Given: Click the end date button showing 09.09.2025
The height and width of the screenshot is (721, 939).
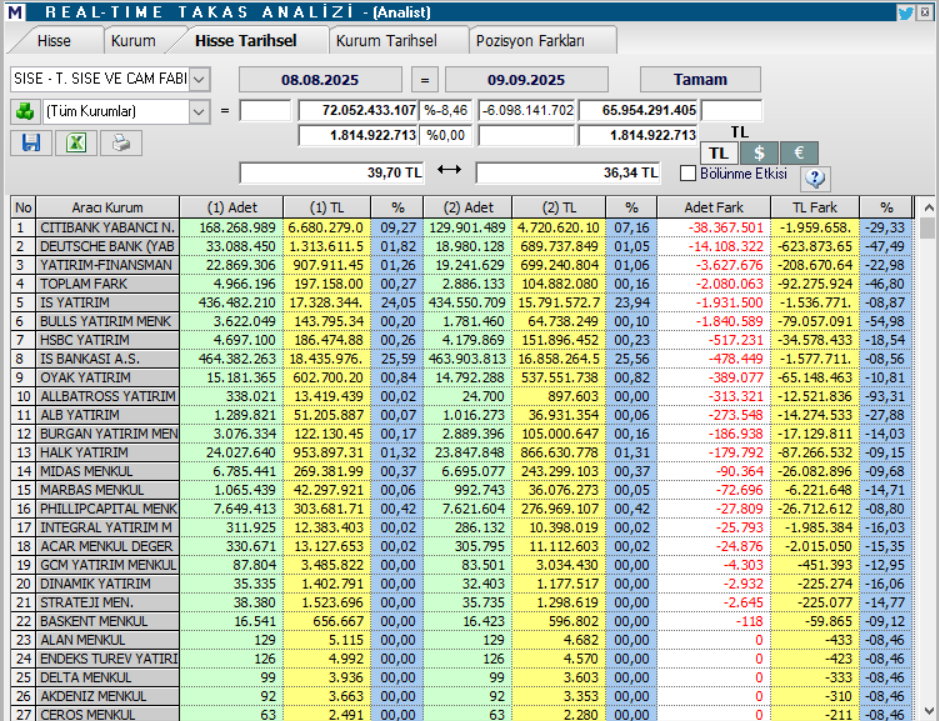Looking at the screenshot, I should (x=527, y=79).
